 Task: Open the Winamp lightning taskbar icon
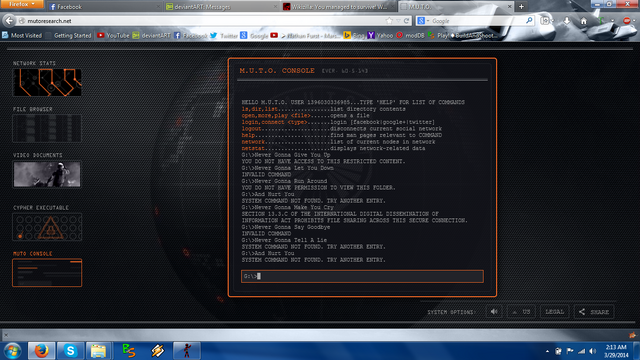click(158, 351)
